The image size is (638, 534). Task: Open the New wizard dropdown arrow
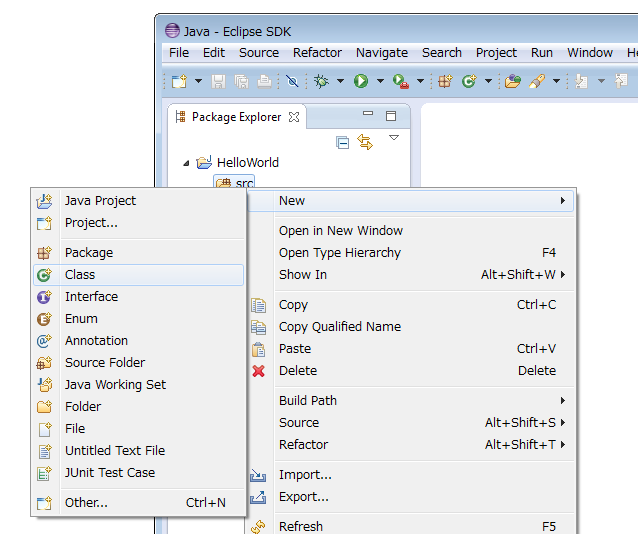pos(198,81)
